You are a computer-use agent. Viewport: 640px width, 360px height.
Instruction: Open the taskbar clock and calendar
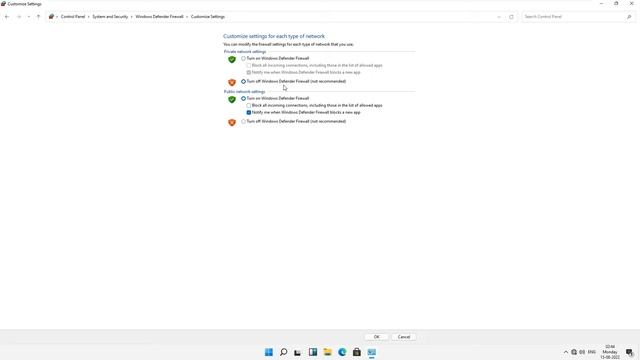tap(610, 352)
